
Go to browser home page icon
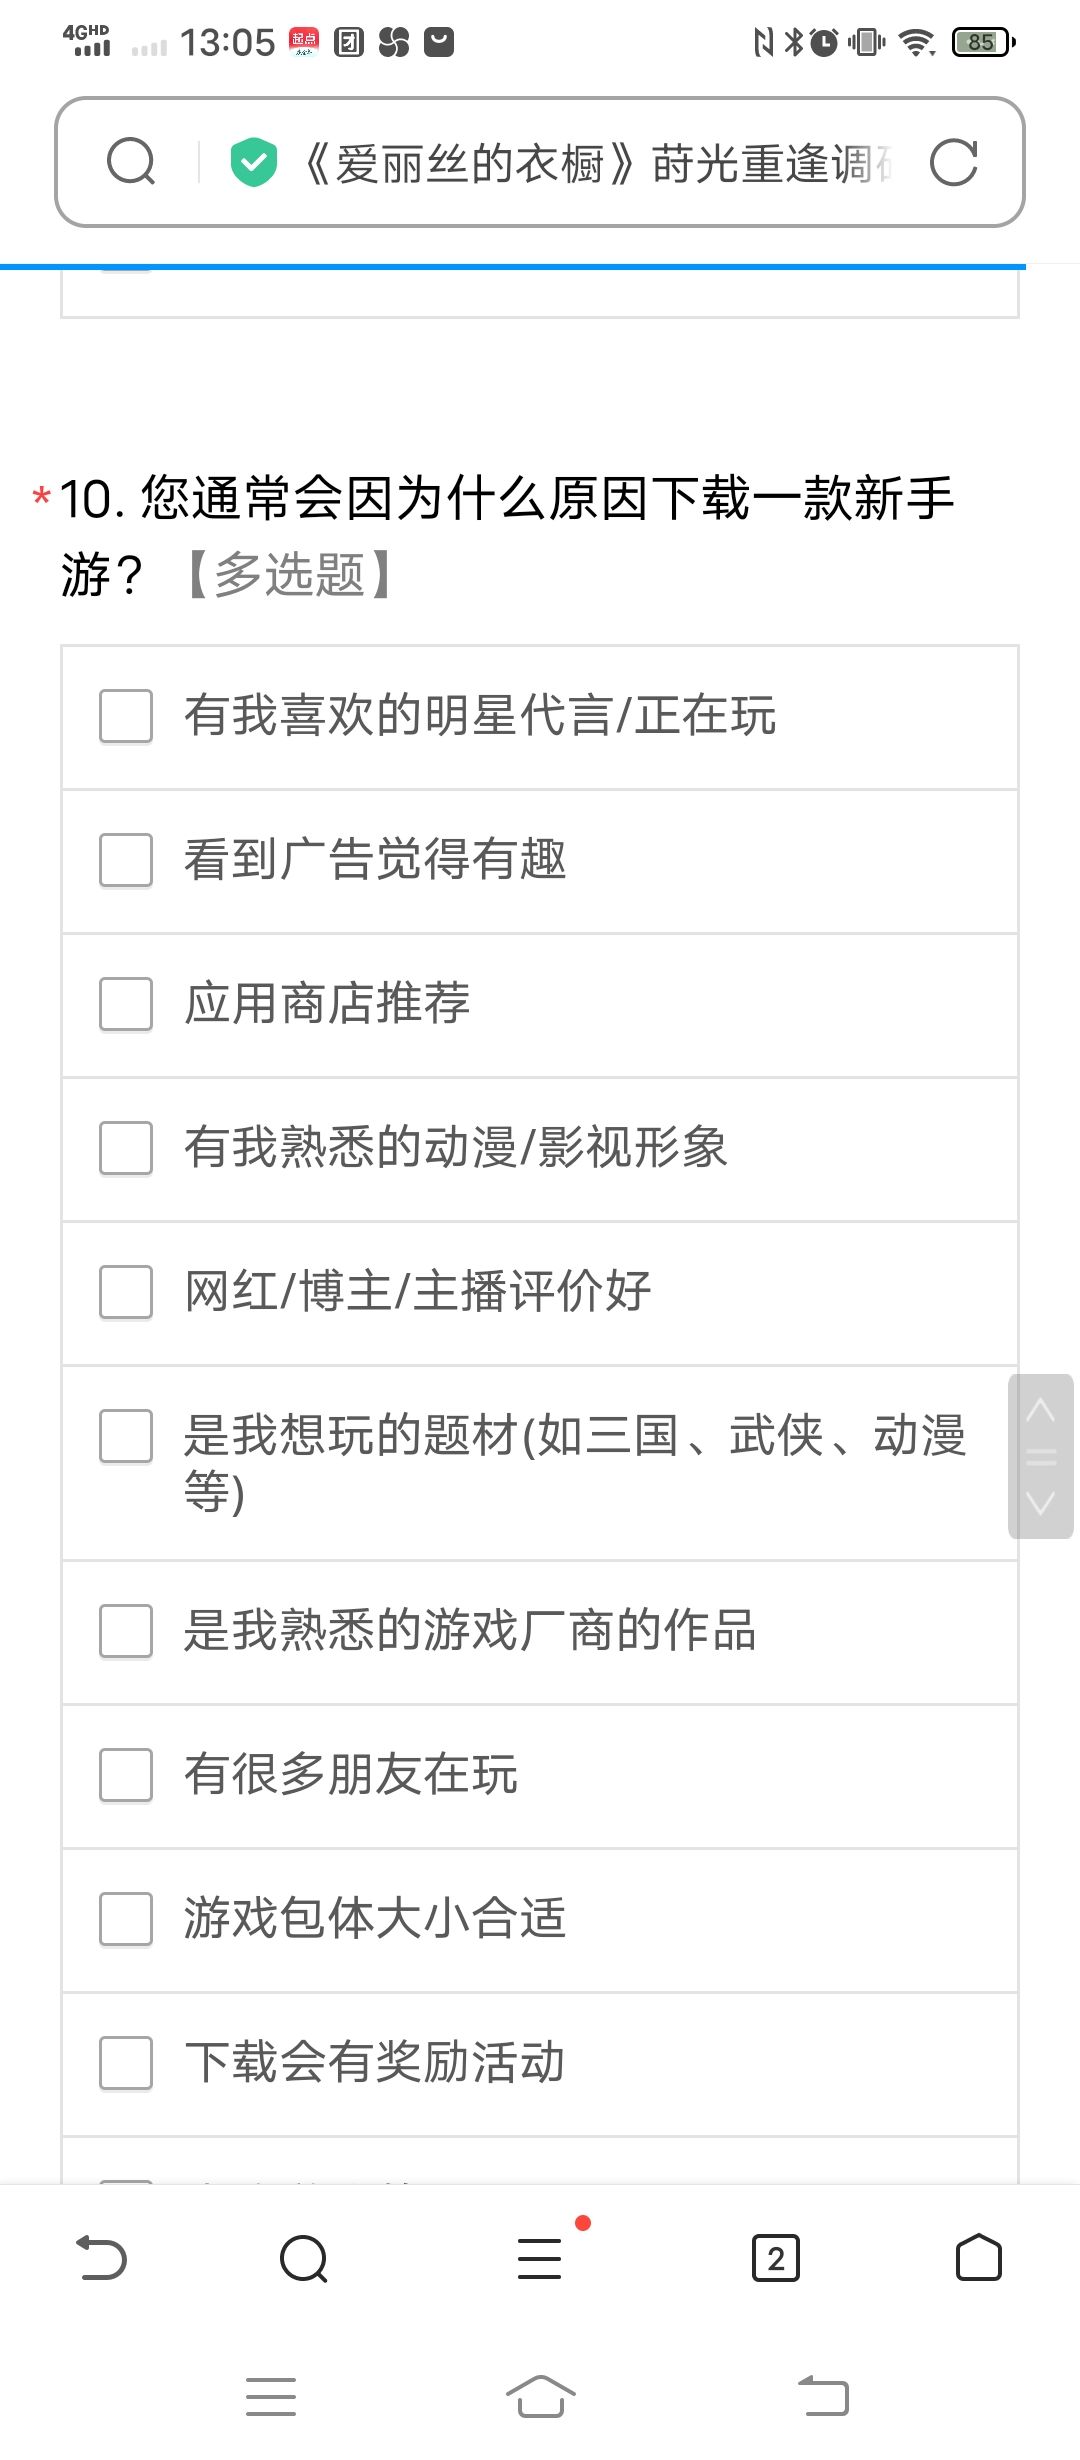point(978,2258)
